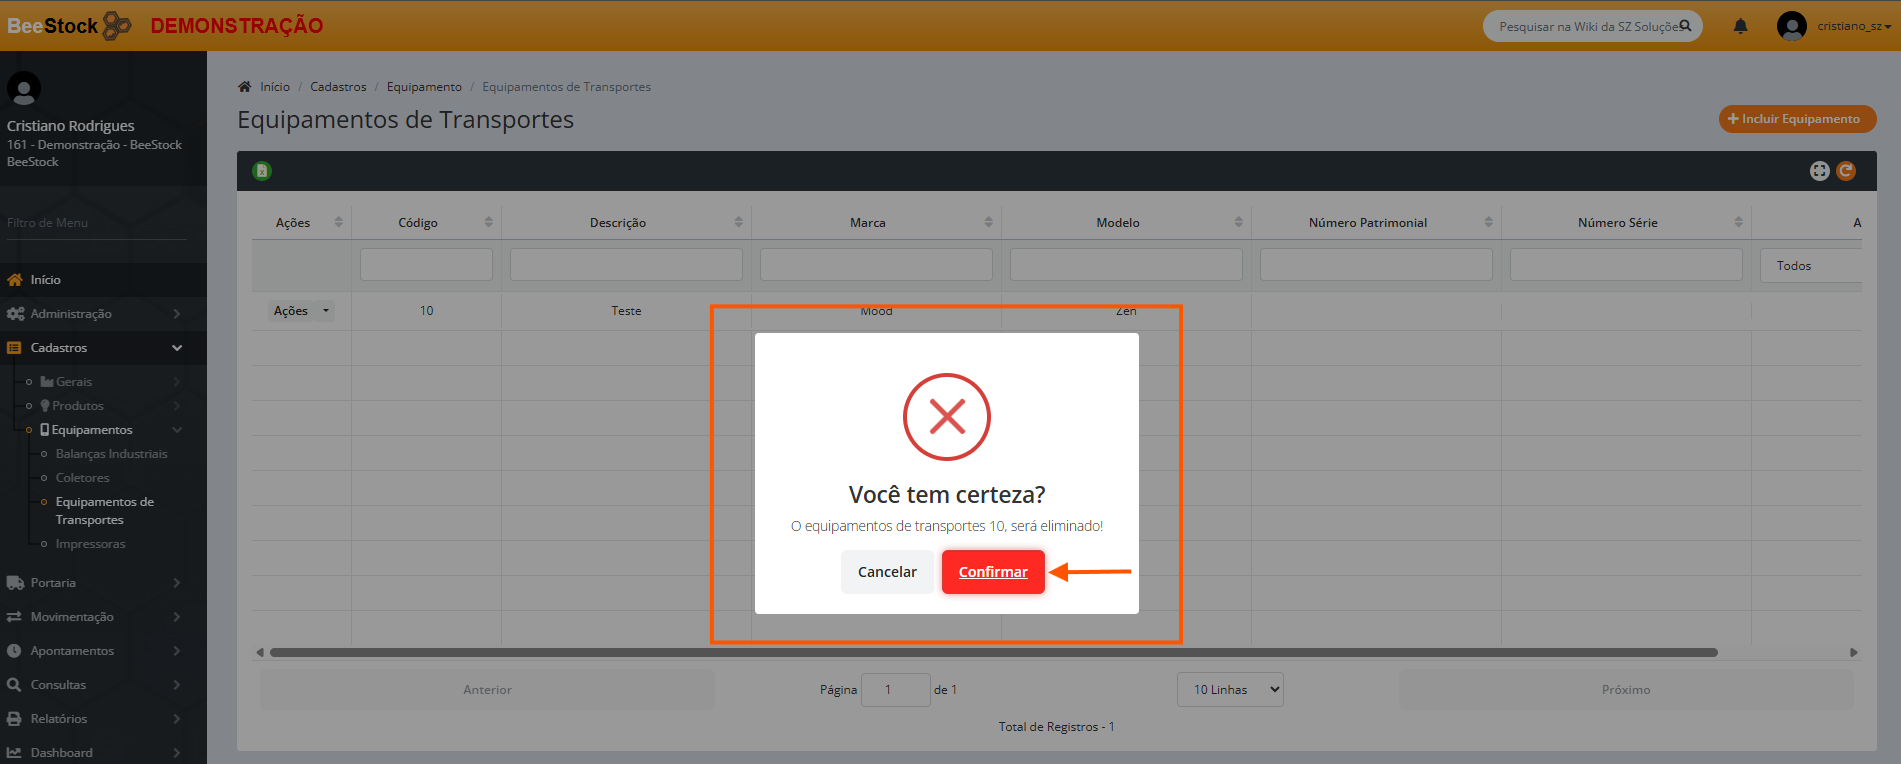Click the notification bell icon
This screenshot has width=1901, height=764.
pyautogui.click(x=1740, y=27)
